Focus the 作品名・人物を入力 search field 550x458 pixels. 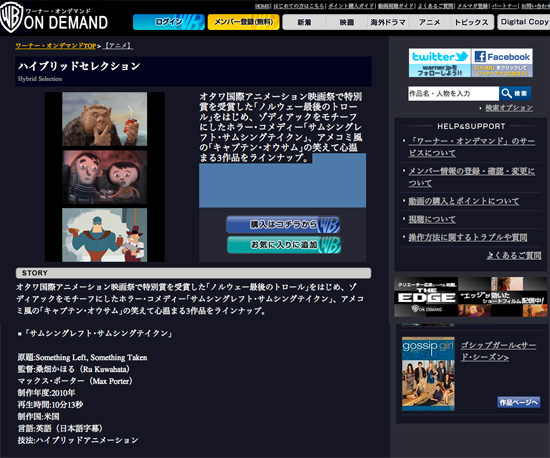(453, 94)
